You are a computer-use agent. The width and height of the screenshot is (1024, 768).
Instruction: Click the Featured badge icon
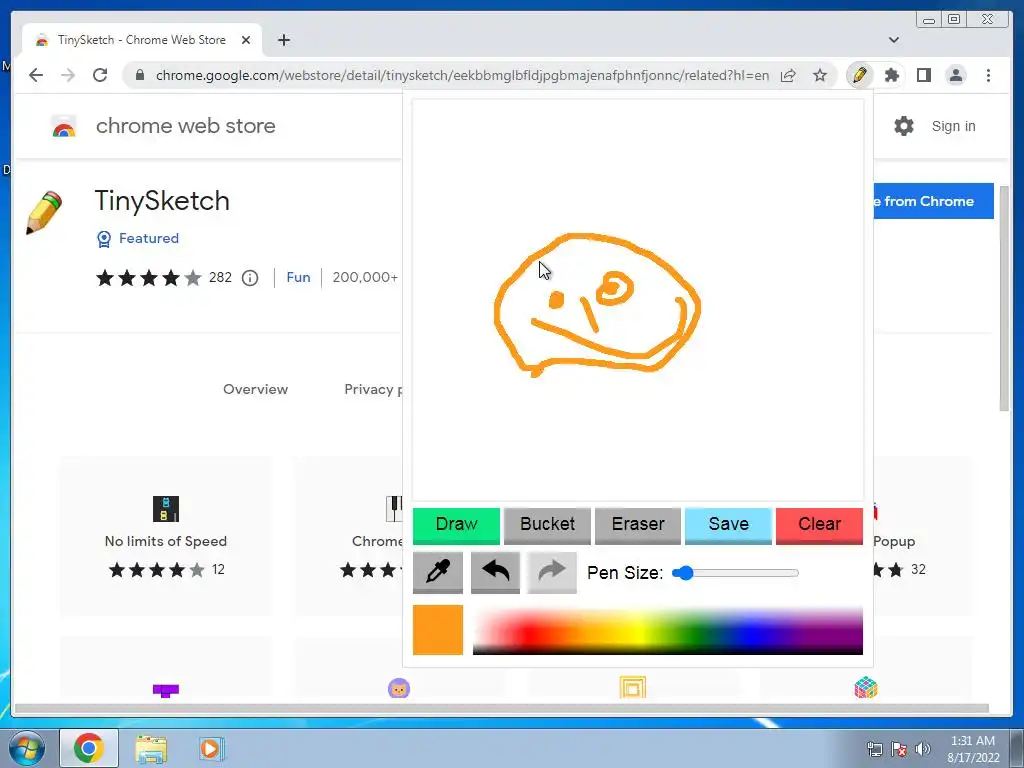[x=104, y=239]
